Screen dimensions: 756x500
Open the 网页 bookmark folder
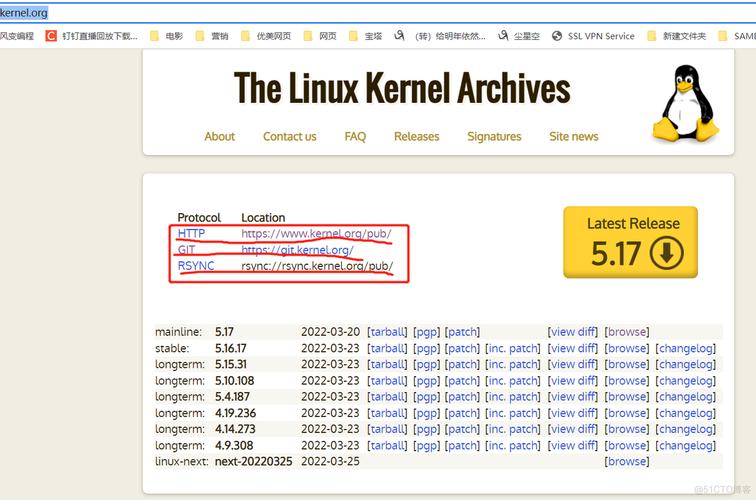pos(320,36)
